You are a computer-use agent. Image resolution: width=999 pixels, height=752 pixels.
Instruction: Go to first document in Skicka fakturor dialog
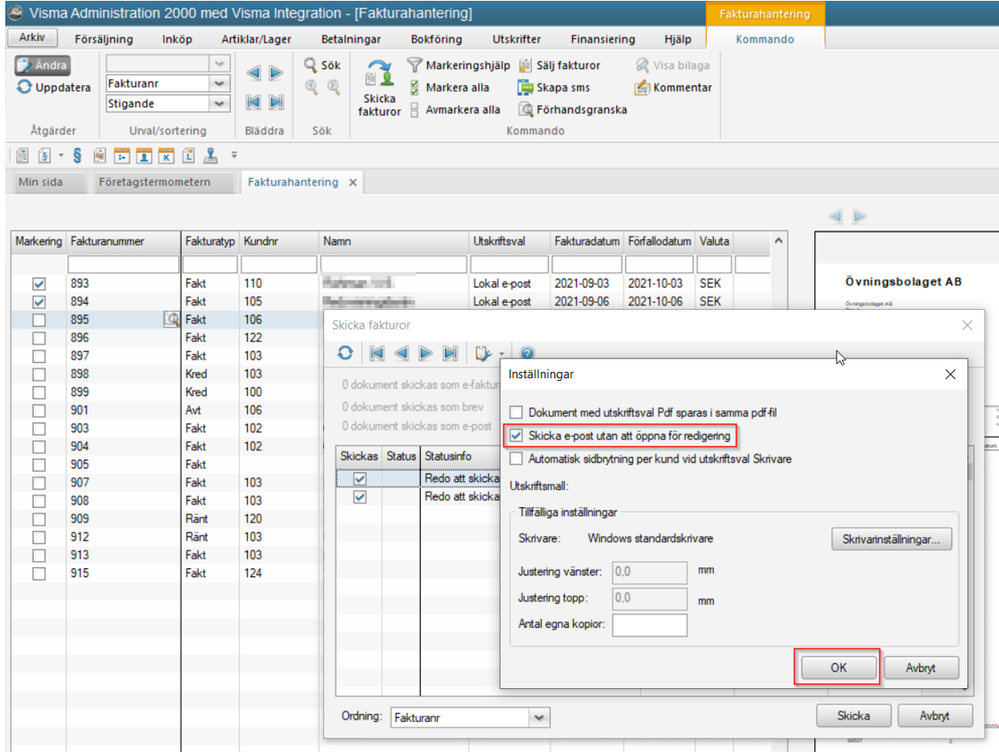point(377,353)
